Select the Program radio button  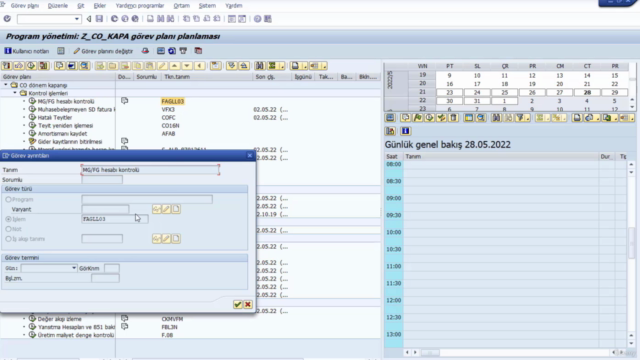pos(8,200)
